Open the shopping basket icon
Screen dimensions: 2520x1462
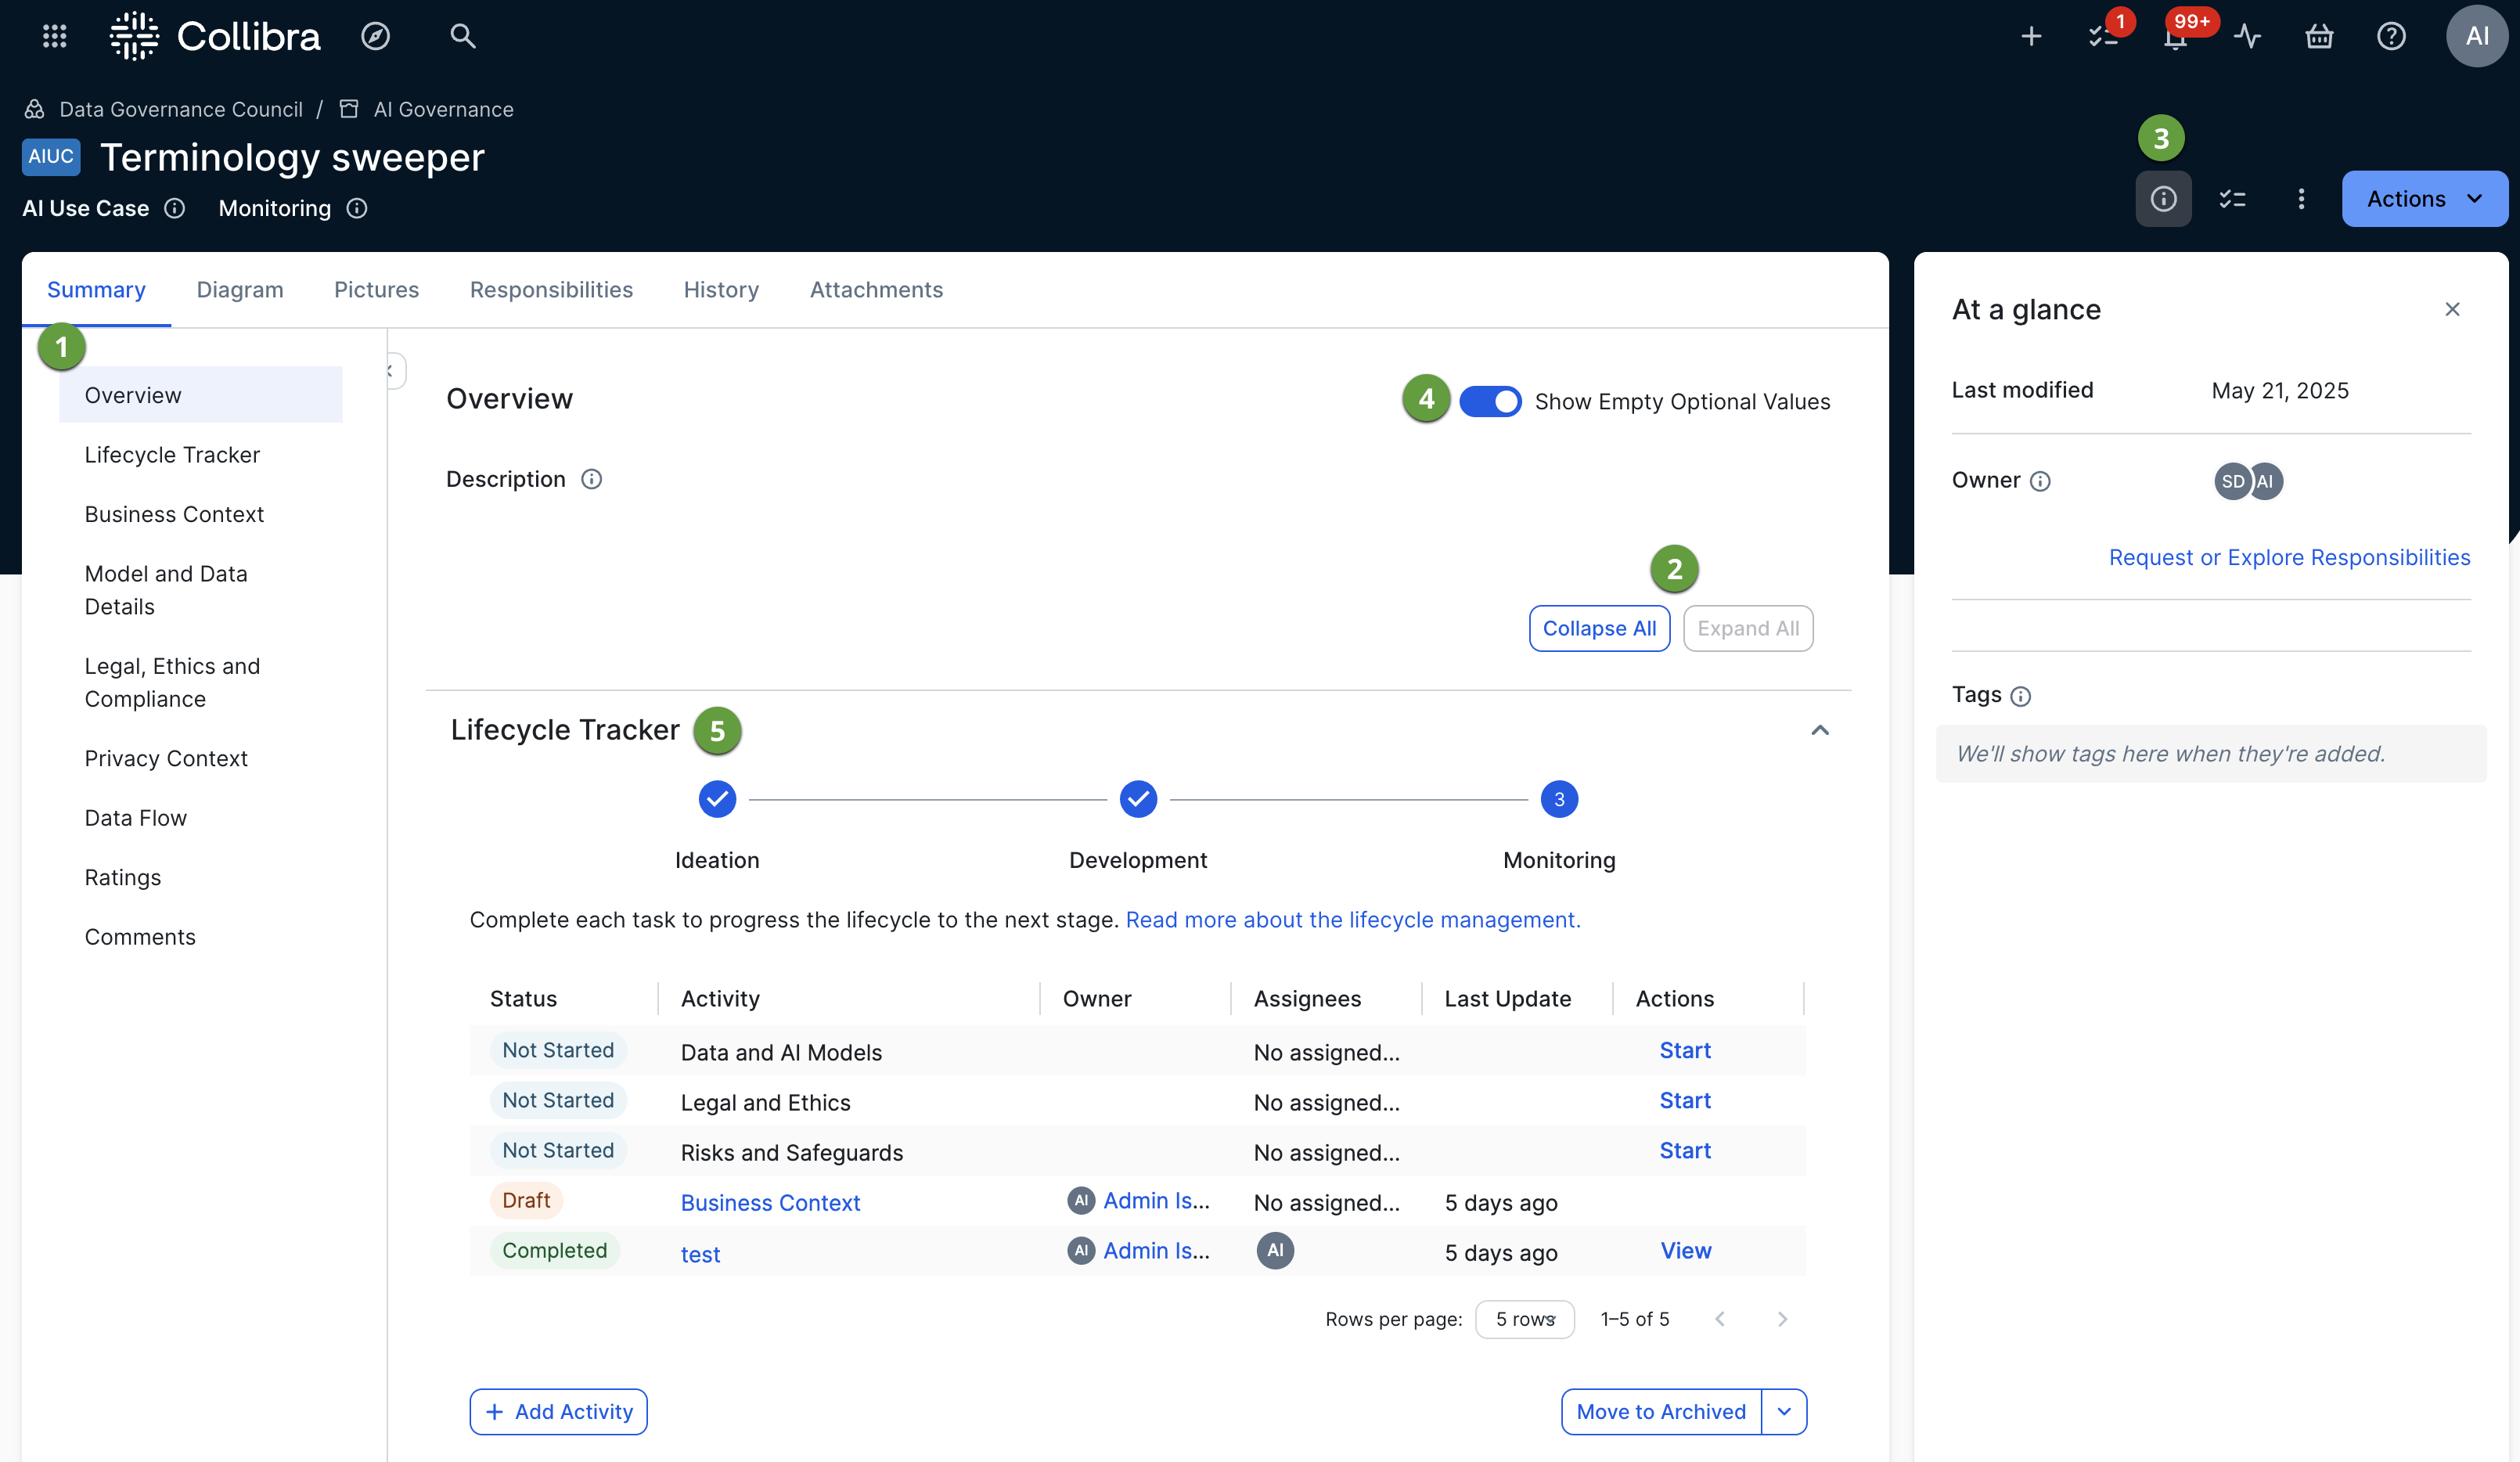point(2319,37)
